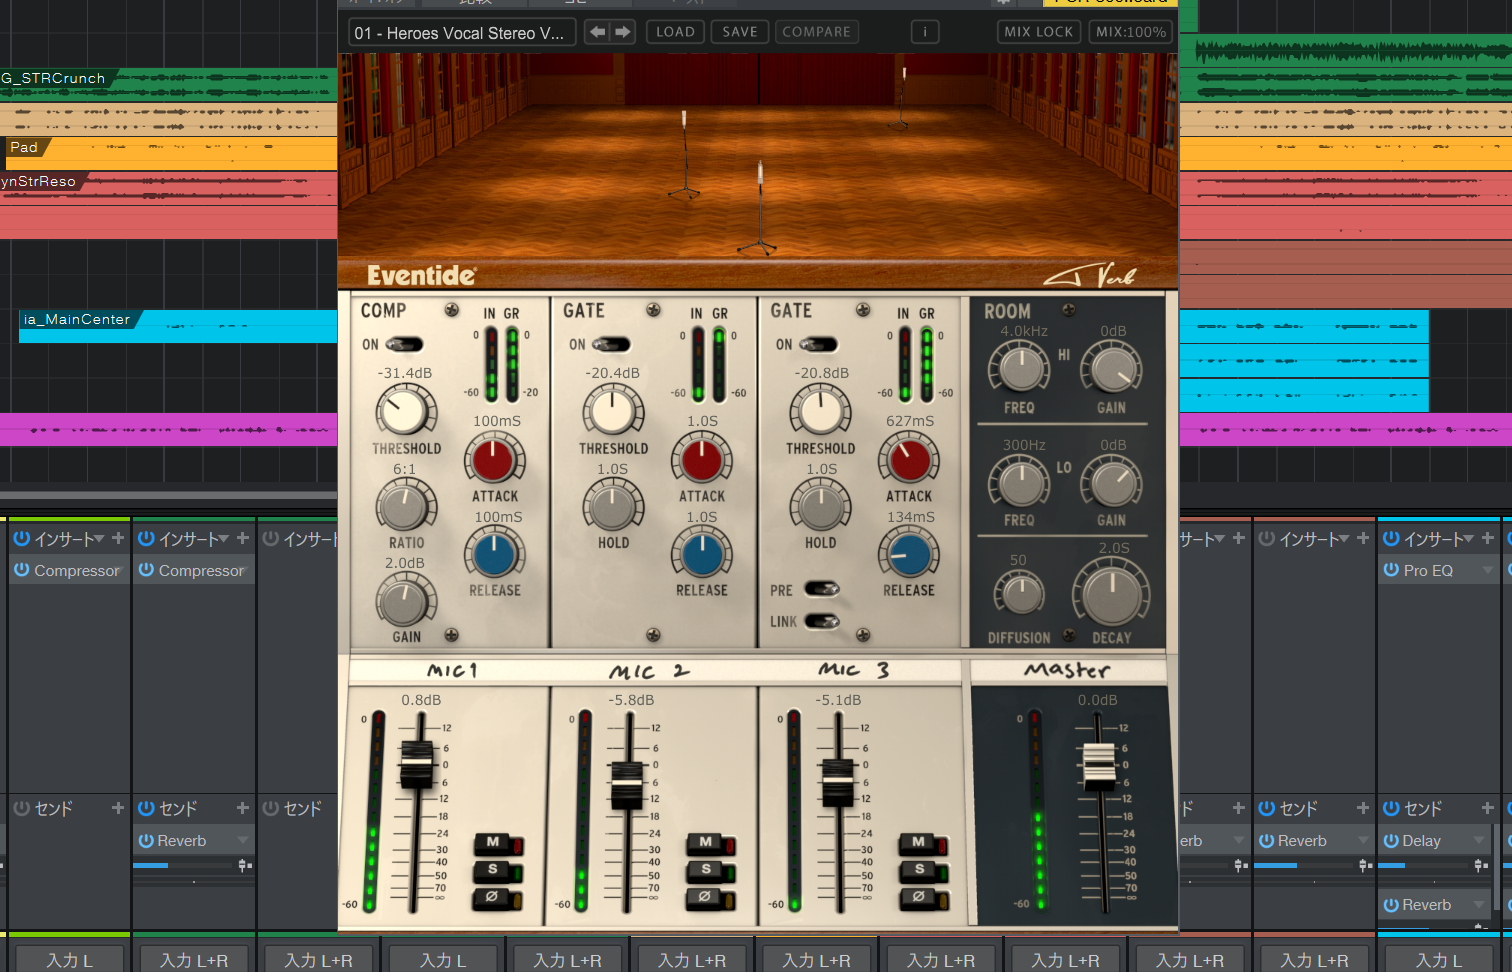Click Mic 2 gate RELEASE knob
This screenshot has width=1512, height=972.
pyautogui.click(x=701, y=554)
